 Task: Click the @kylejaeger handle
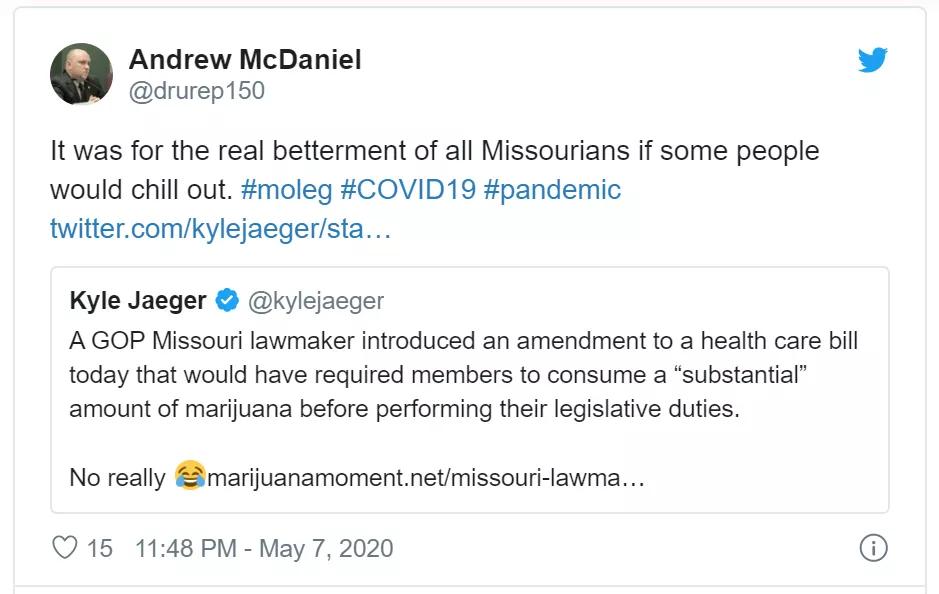(315, 300)
